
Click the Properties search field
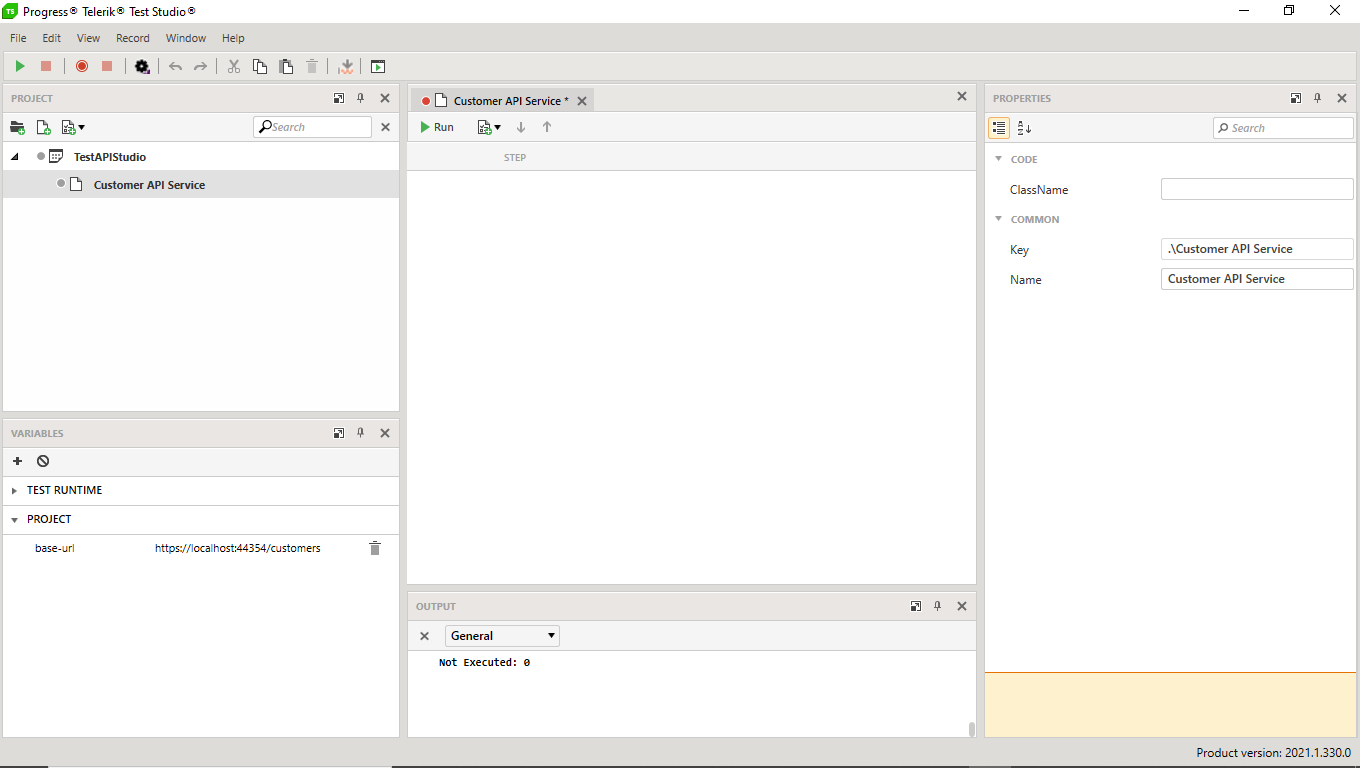click(1283, 128)
